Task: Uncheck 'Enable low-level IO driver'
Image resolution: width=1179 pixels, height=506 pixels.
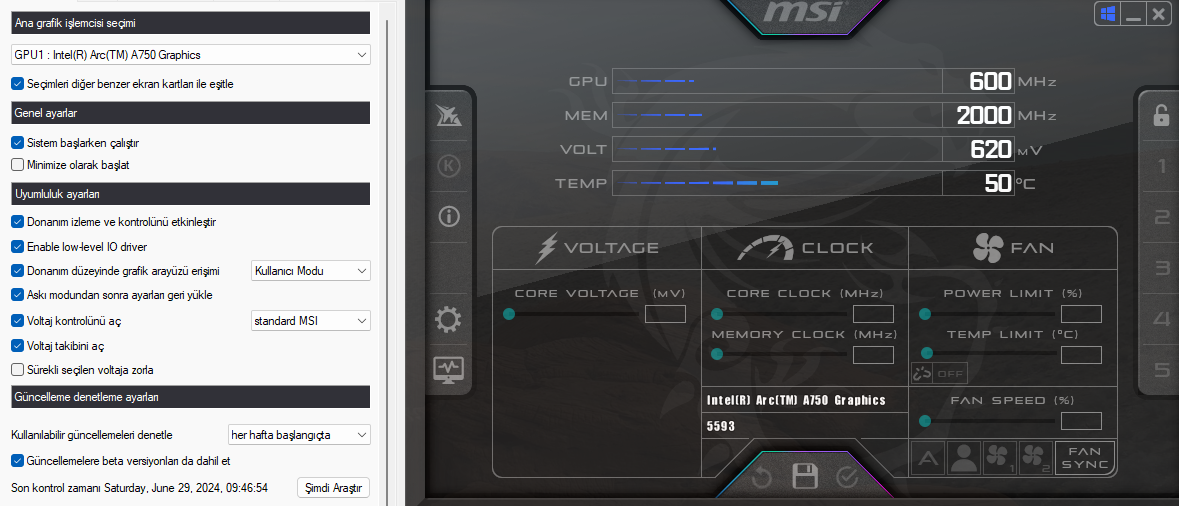Action: (x=17, y=246)
